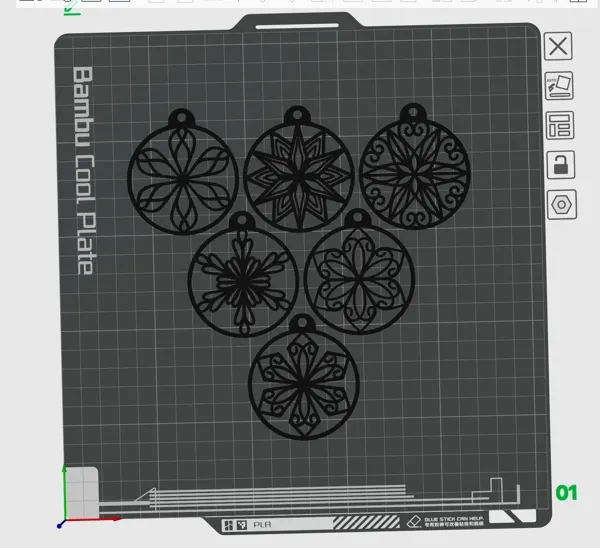Click the arrange plate layout icon

coord(560,125)
